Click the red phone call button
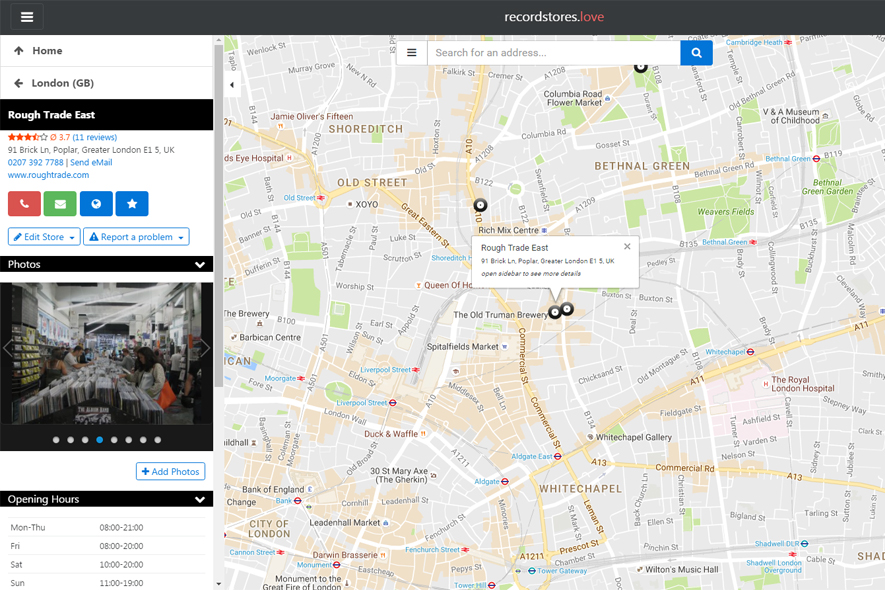The image size is (885, 590). pos(24,204)
